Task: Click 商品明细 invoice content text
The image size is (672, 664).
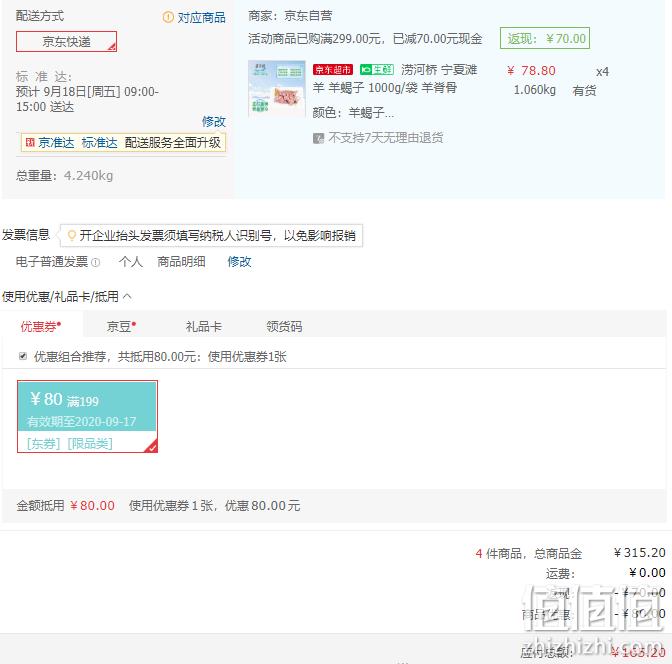Action: 181,261
